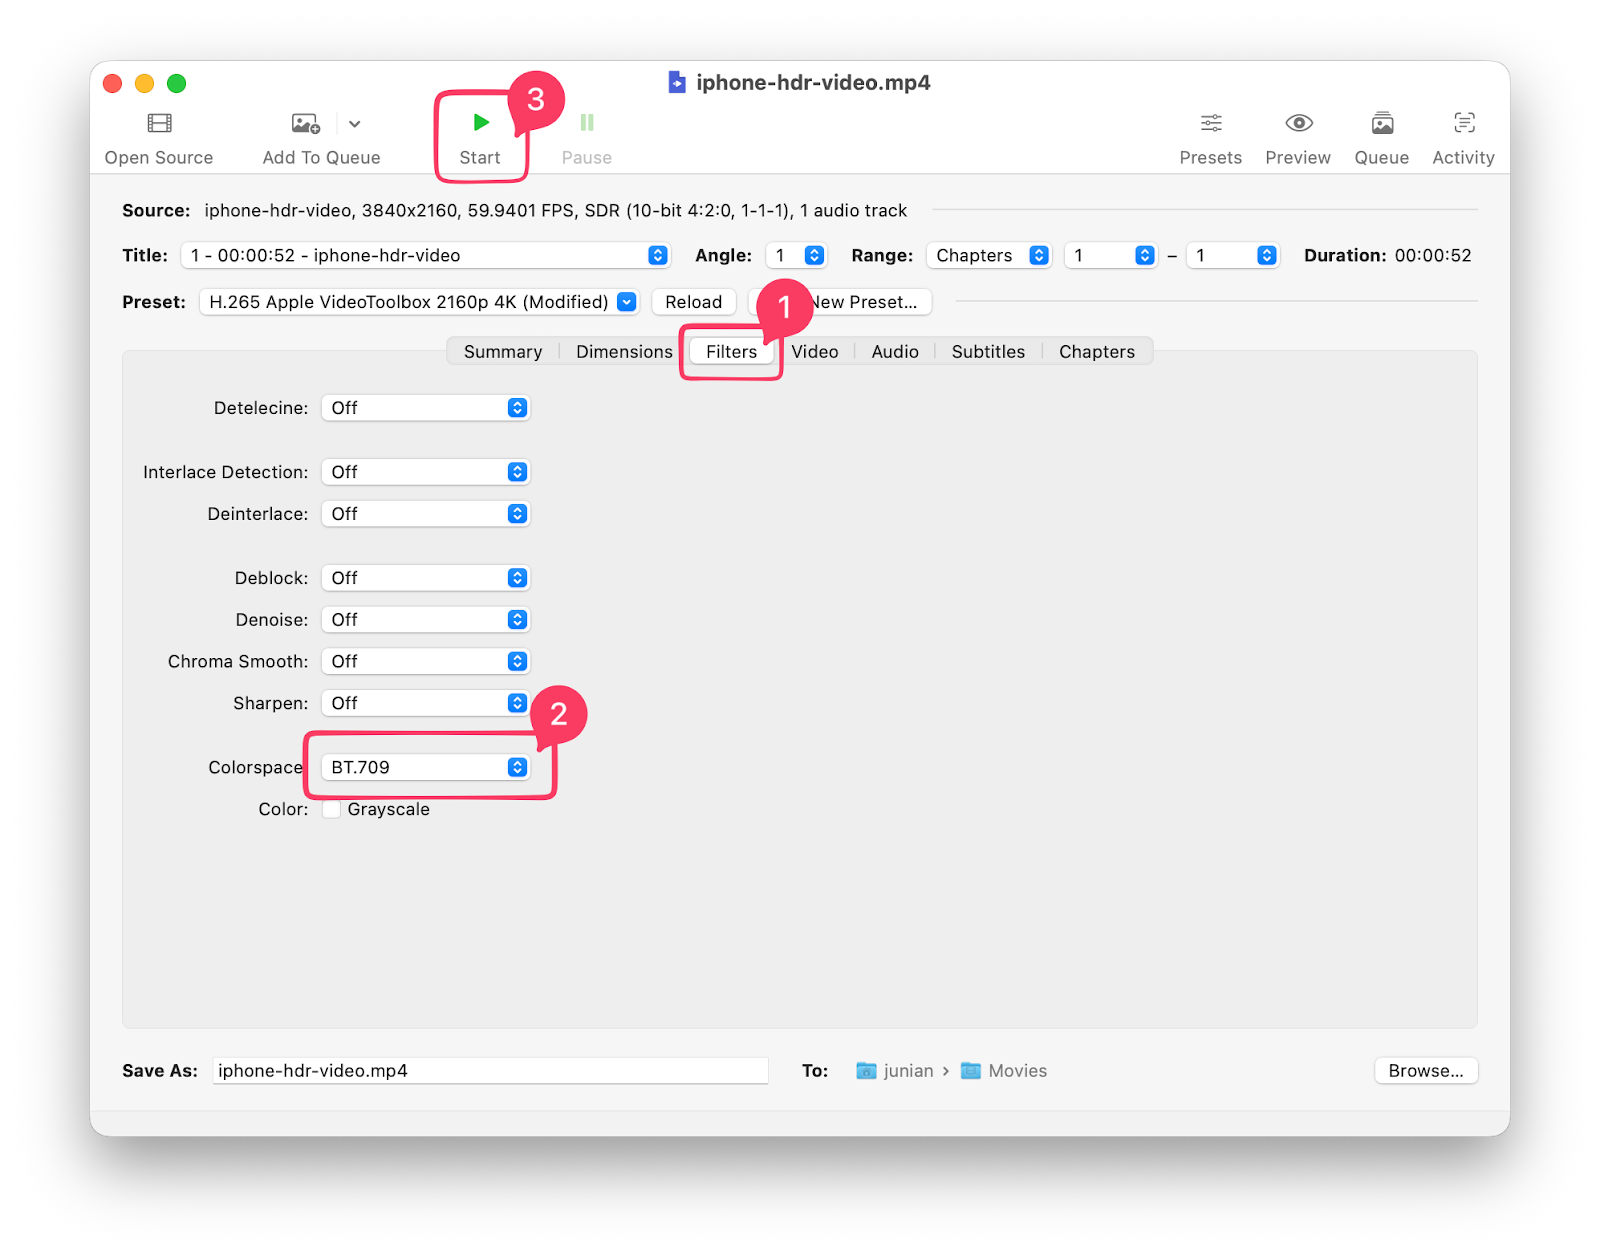Click the Browse... button
1600x1255 pixels.
[1426, 1071]
